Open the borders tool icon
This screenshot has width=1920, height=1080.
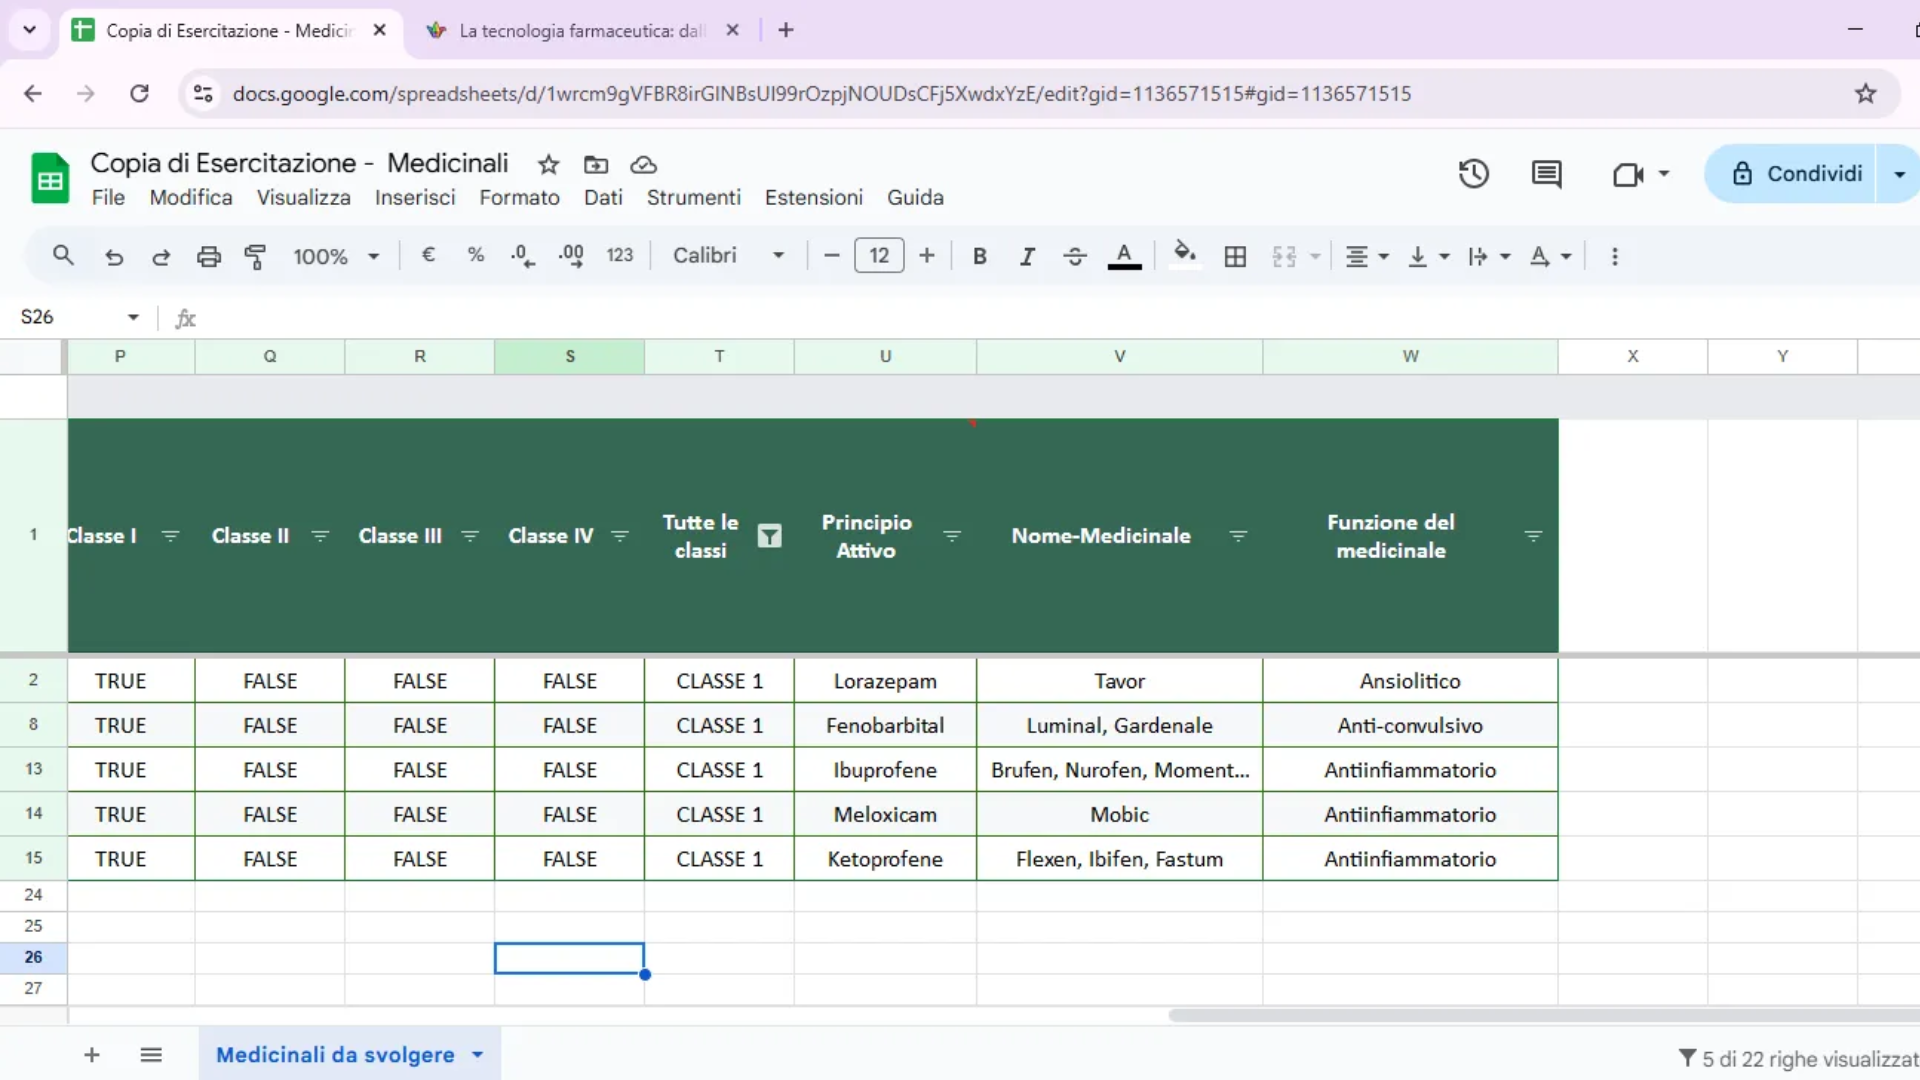click(x=1235, y=256)
